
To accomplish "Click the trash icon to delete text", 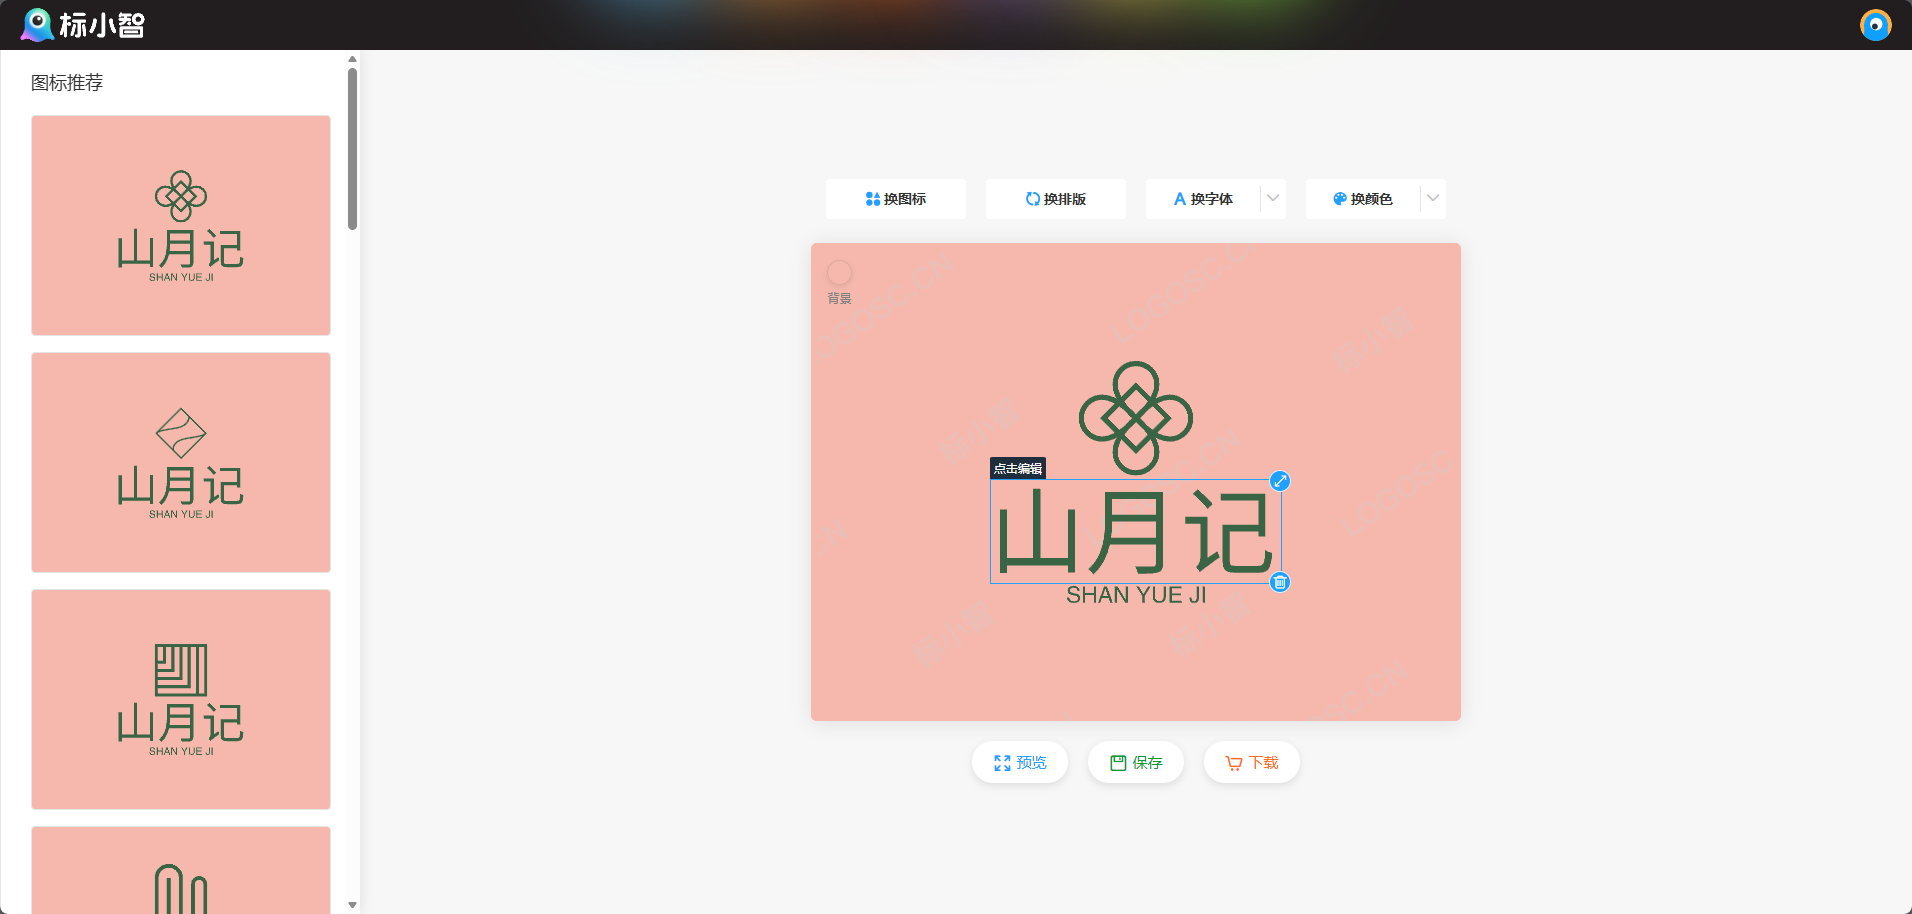I will click(1280, 582).
